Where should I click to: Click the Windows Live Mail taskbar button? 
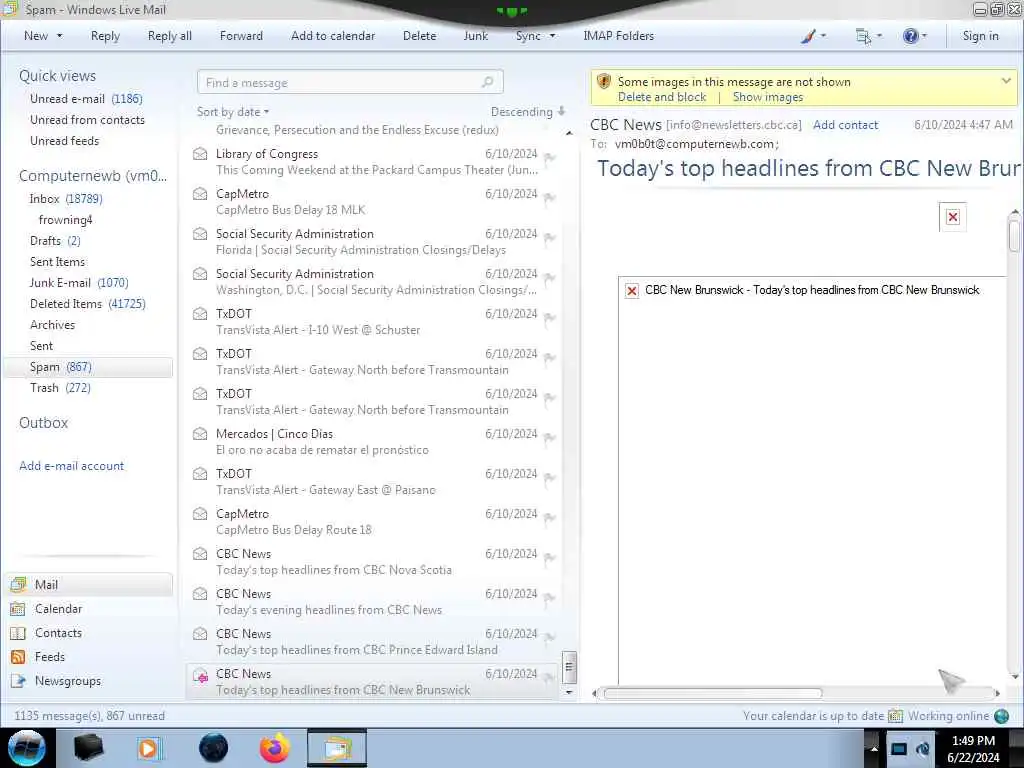[x=337, y=748]
